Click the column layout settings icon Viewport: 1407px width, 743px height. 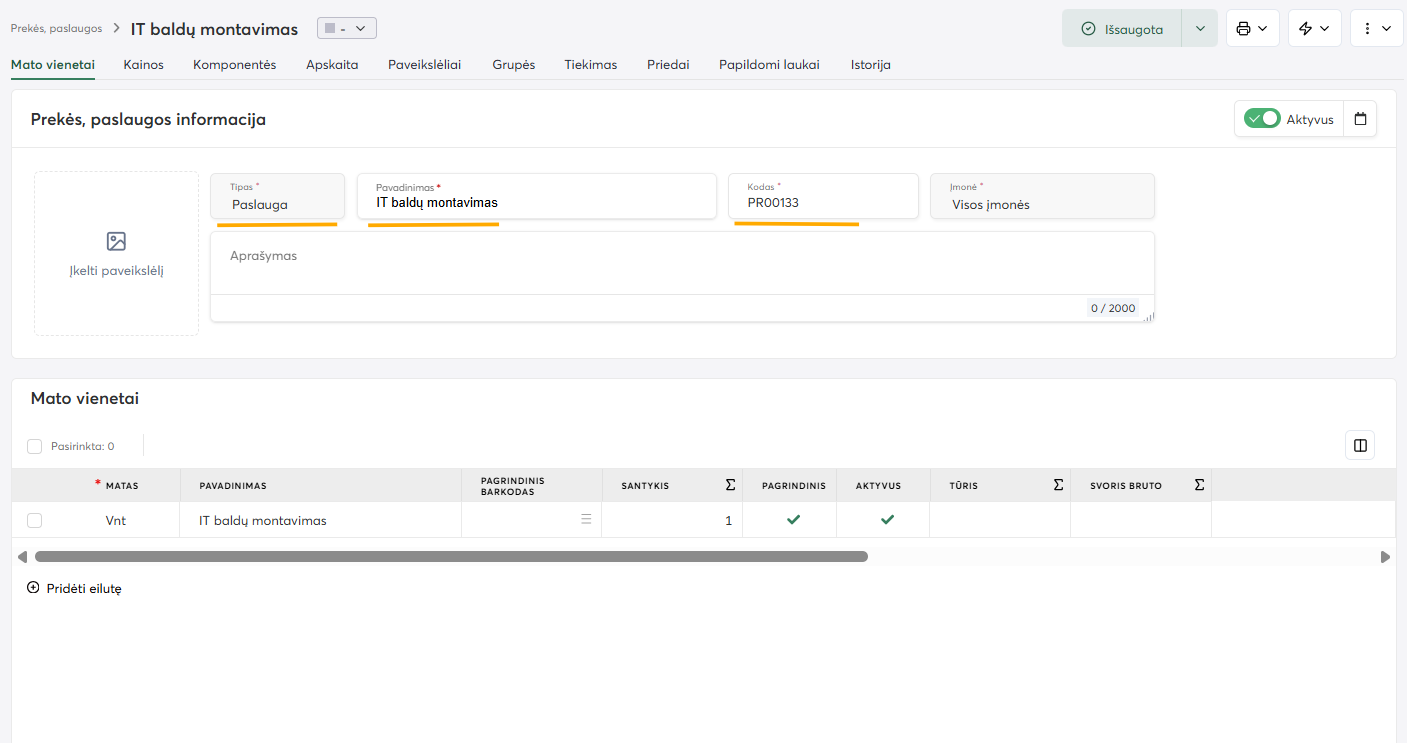(1360, 445)
